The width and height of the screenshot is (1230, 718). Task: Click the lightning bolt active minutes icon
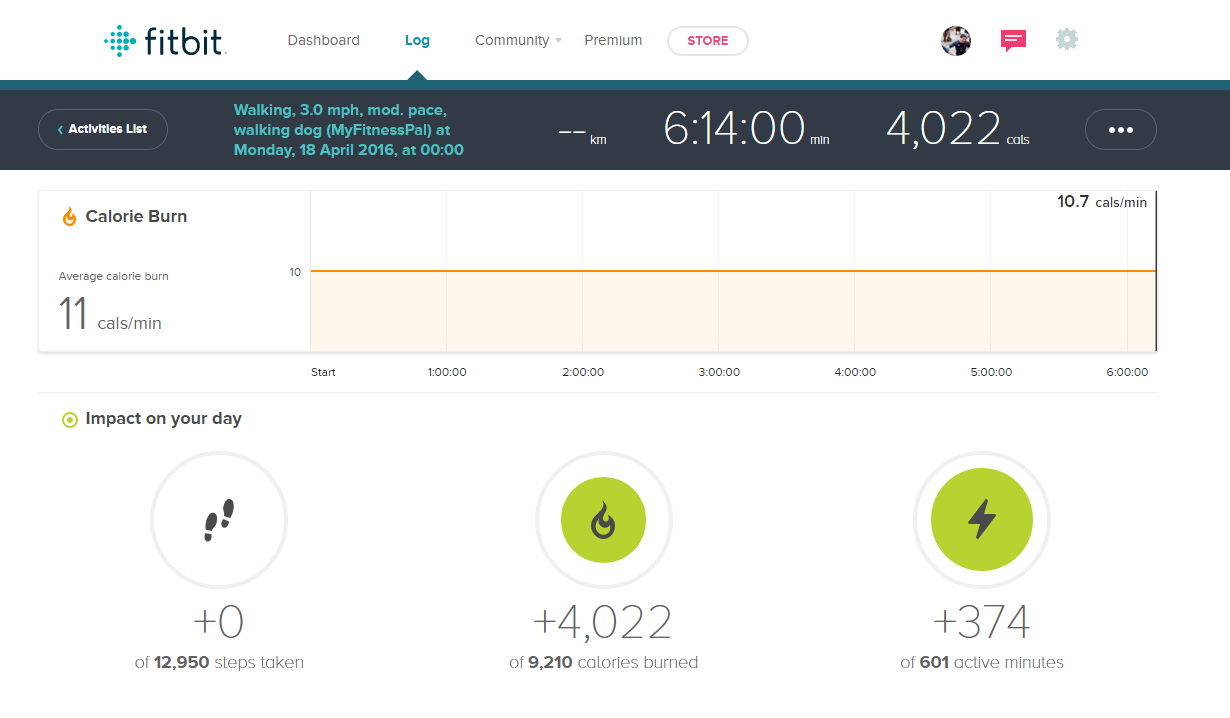(981, 519)
